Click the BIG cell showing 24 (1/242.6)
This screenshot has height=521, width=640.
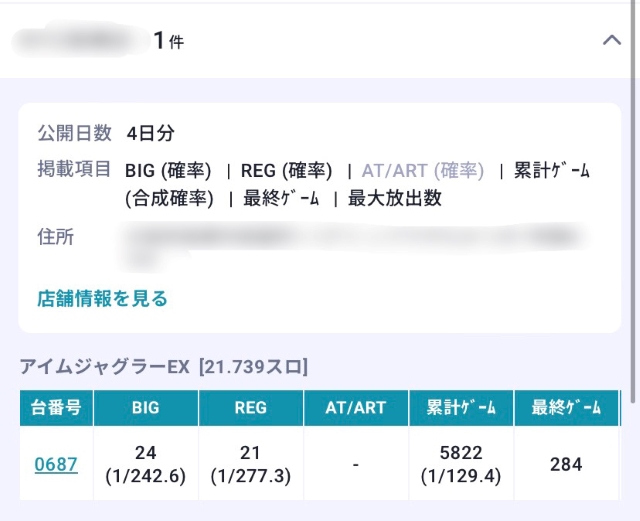click(x=145, y=464)
